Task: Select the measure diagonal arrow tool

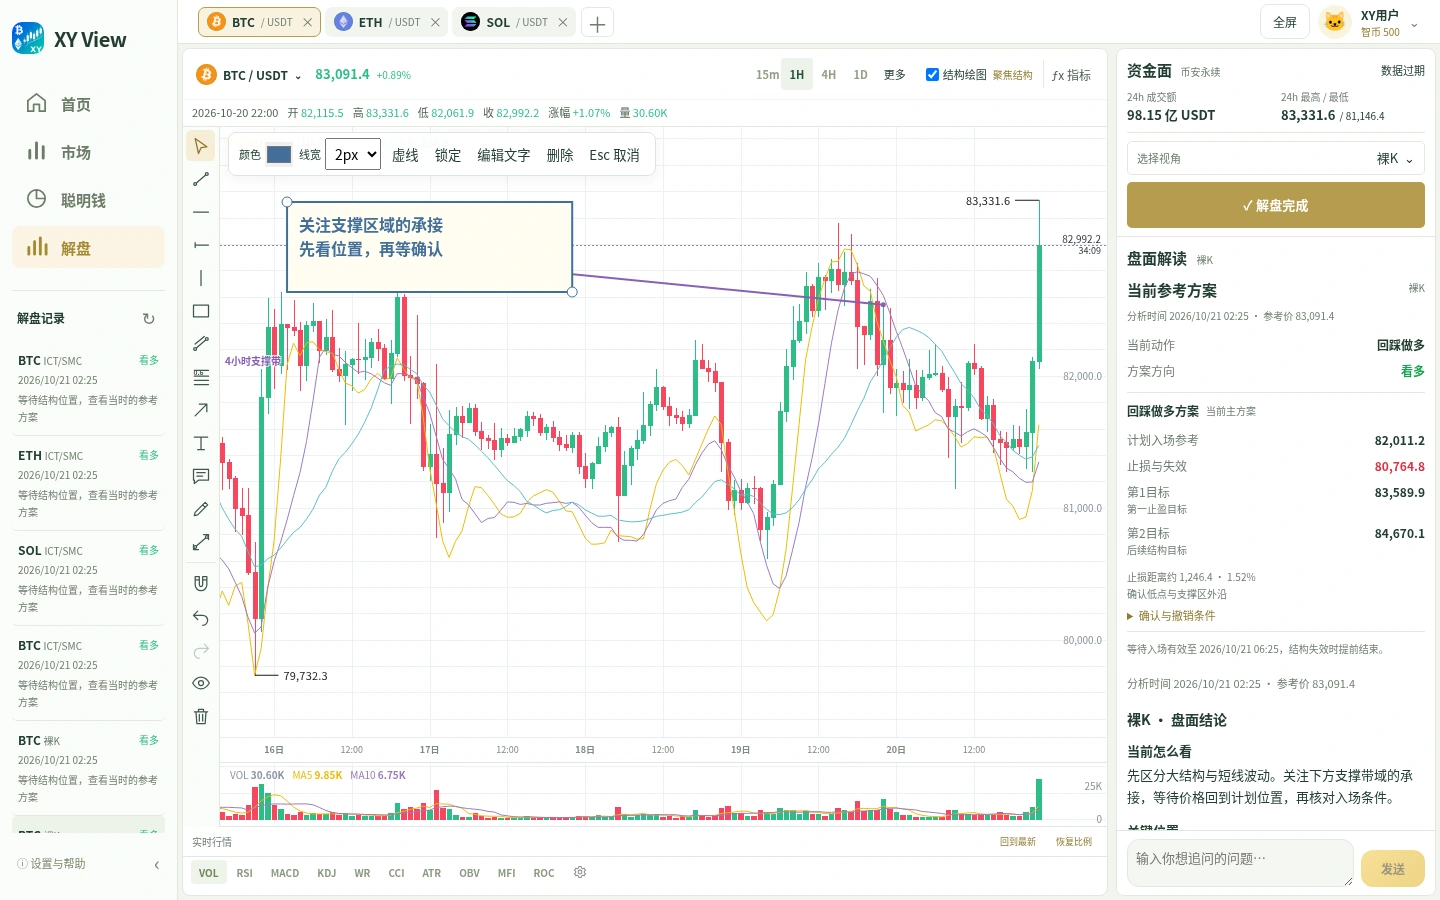Action: pyautogui.click(x=201, y=542)
